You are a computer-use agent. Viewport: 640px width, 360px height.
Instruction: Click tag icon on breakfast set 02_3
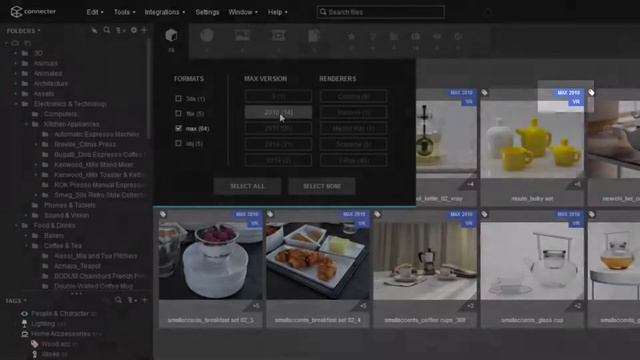[x=163, y=214]
